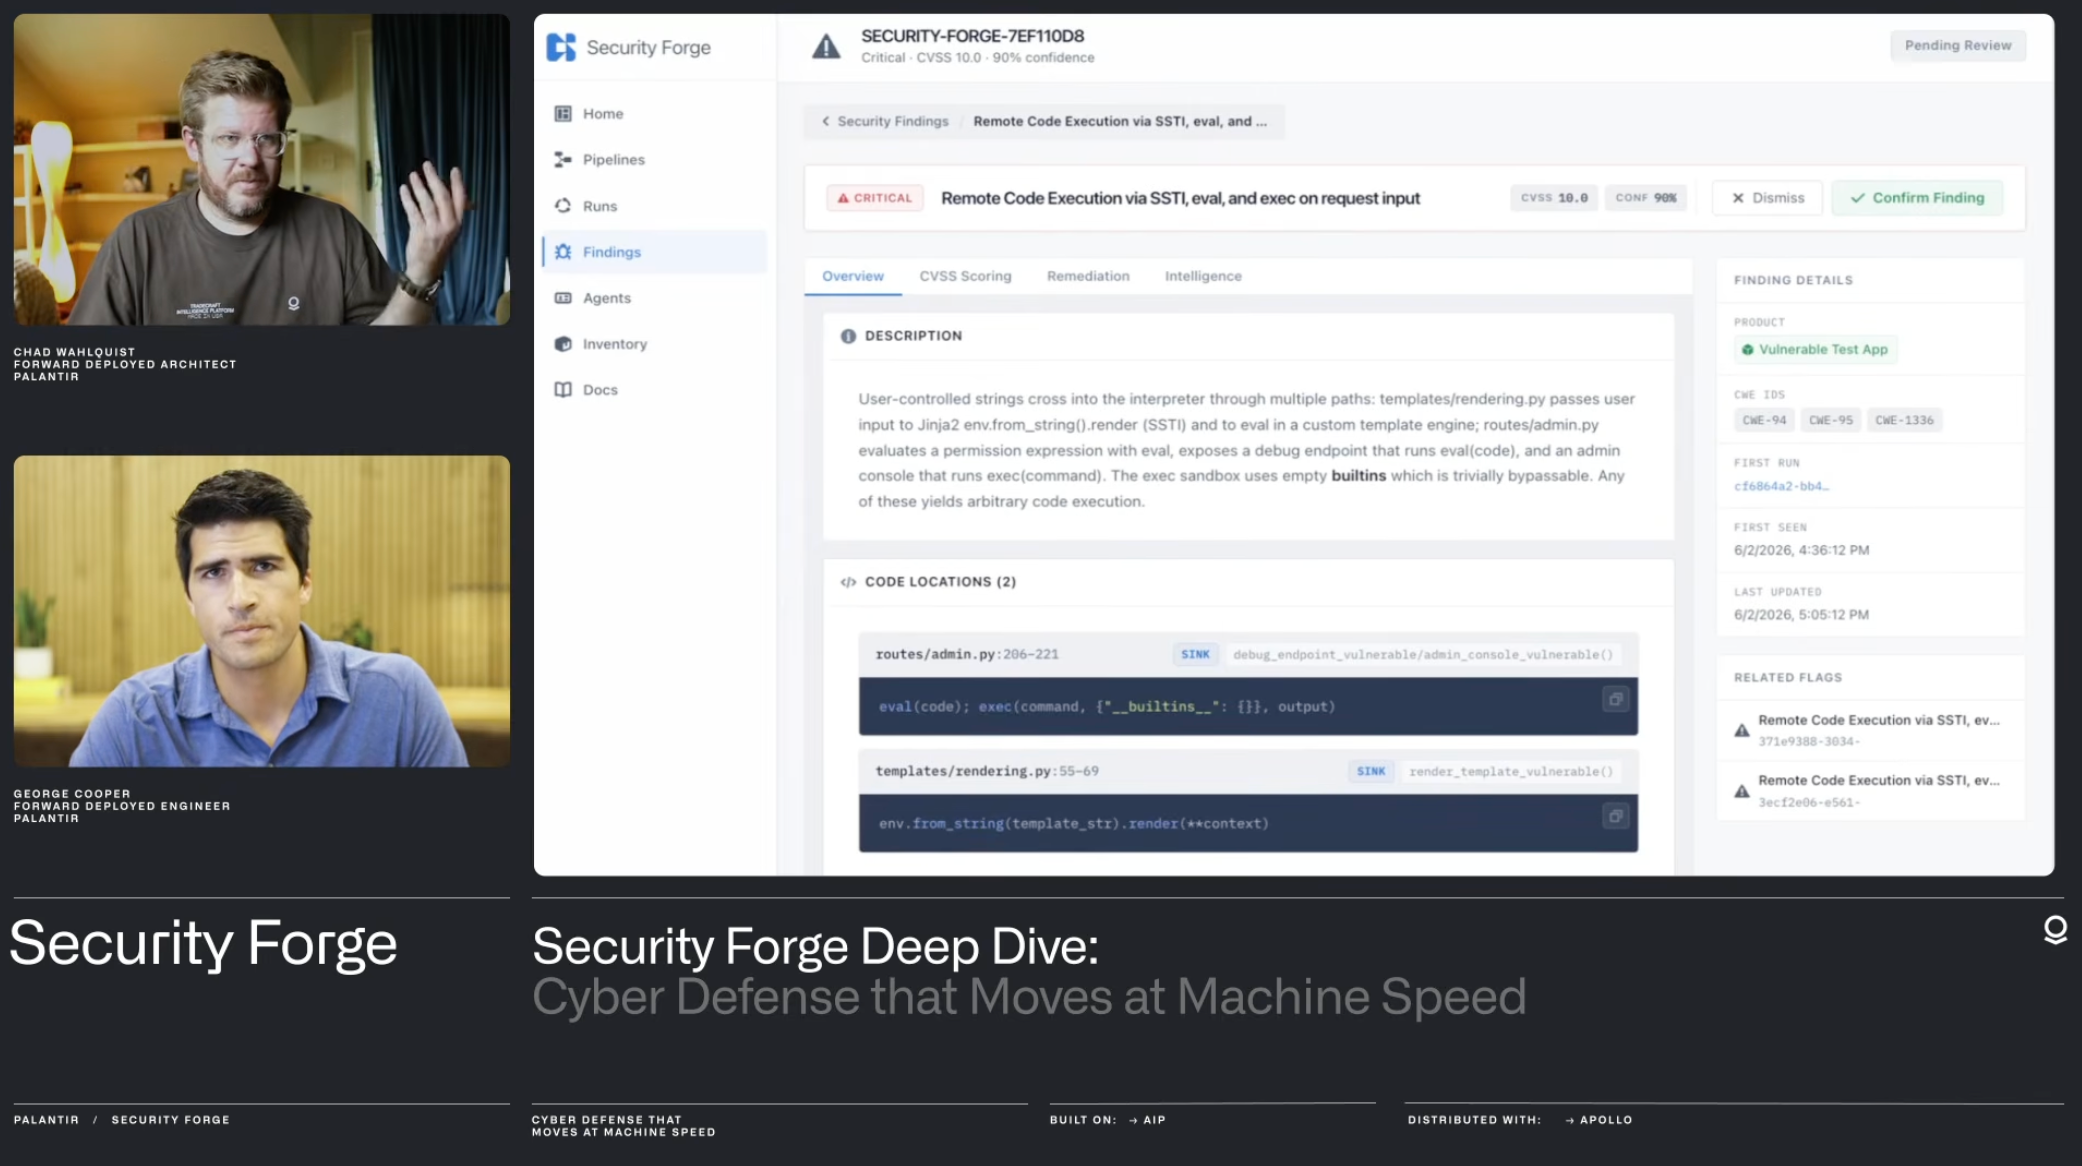Click the Chad Wahlquist video thumbnail
Image resolution: width=2082 pixels, height=1166 pixels.
262,169
